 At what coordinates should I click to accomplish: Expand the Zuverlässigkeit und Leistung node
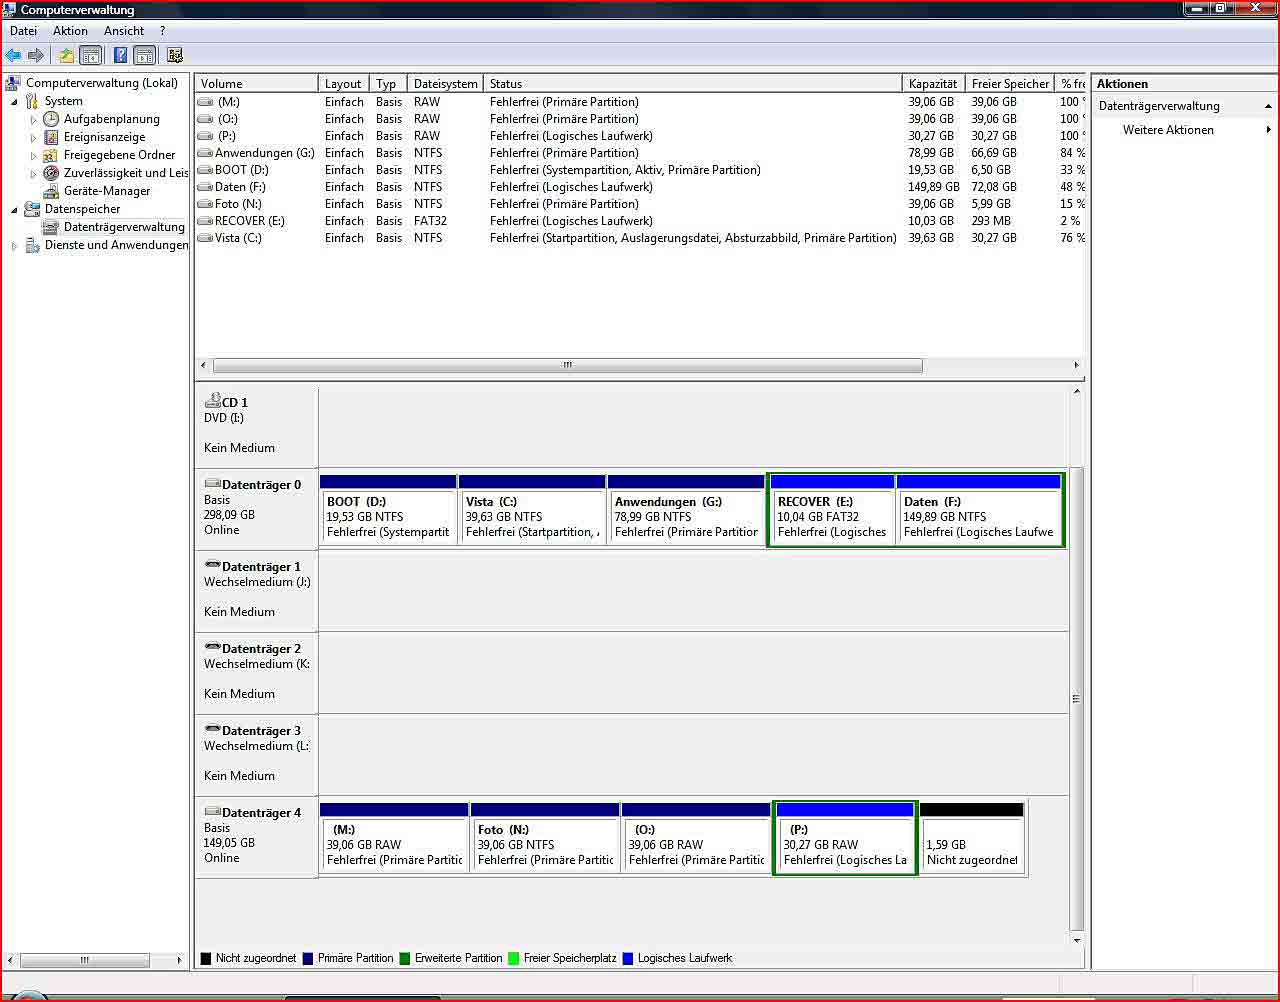[33, 174]
